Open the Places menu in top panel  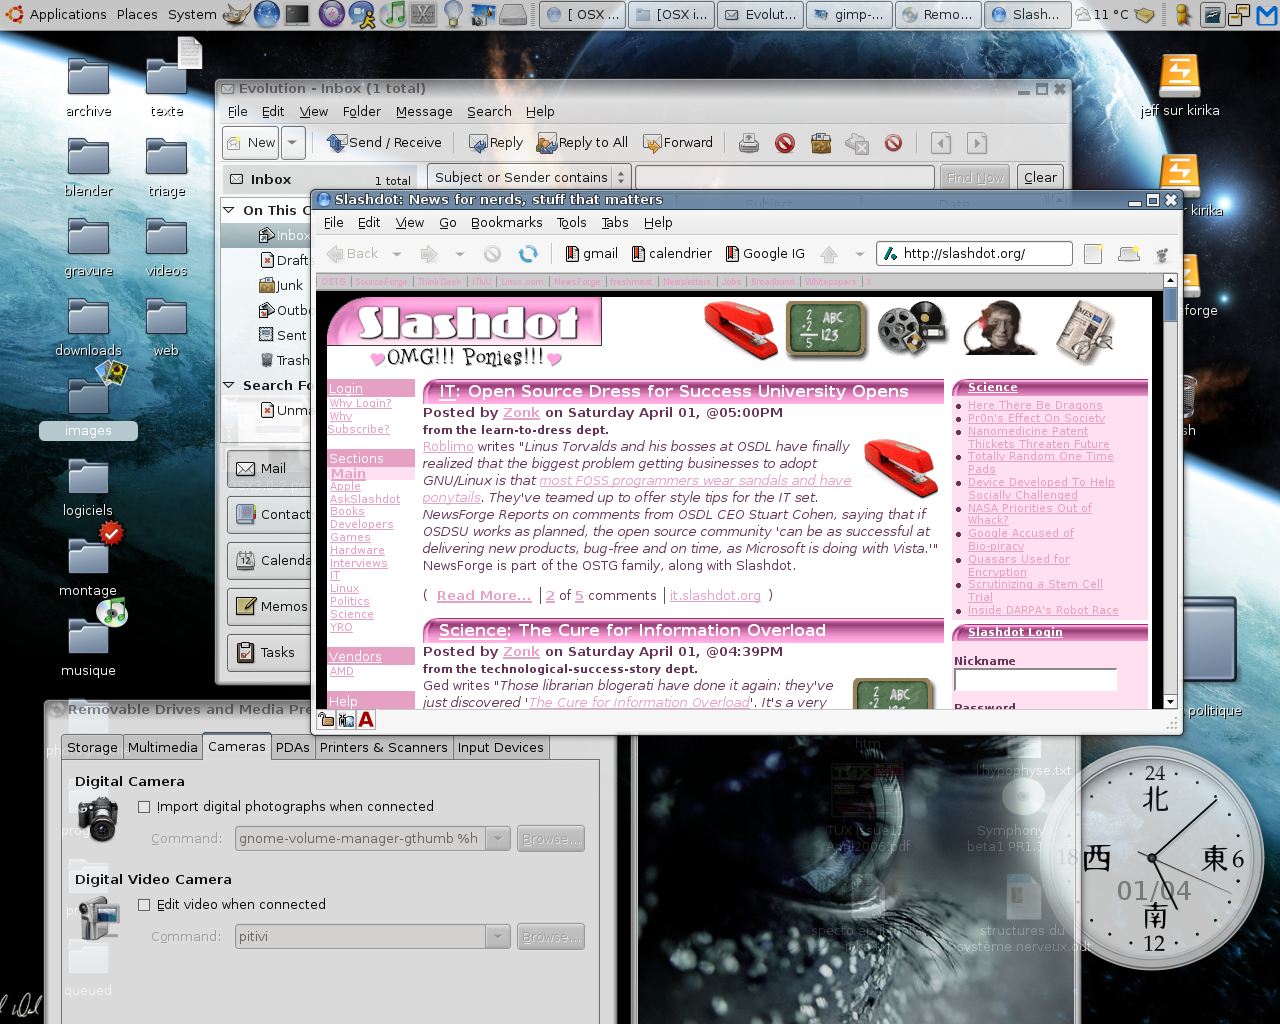137,14
